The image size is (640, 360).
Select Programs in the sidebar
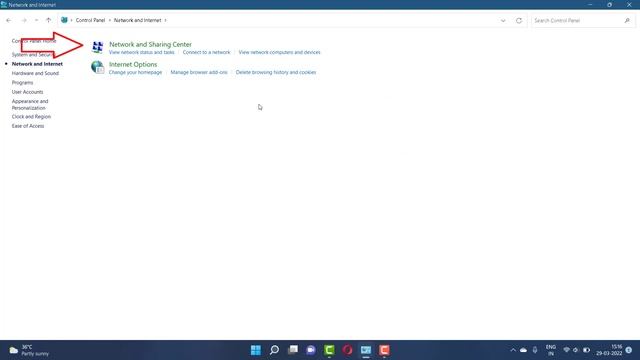click(x=22, y=83)
